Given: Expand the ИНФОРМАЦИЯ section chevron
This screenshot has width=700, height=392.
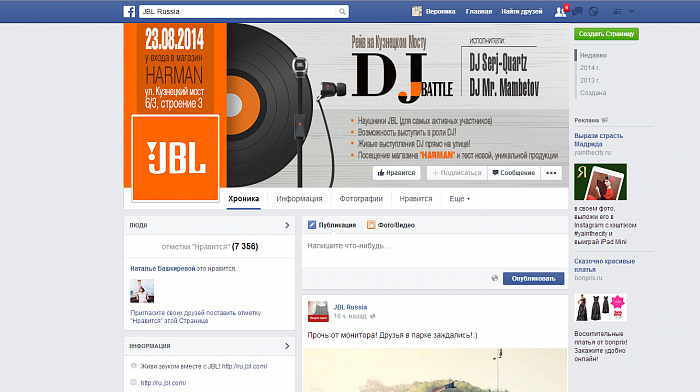Looking at the screenshot, I should (x=287, y=346).
